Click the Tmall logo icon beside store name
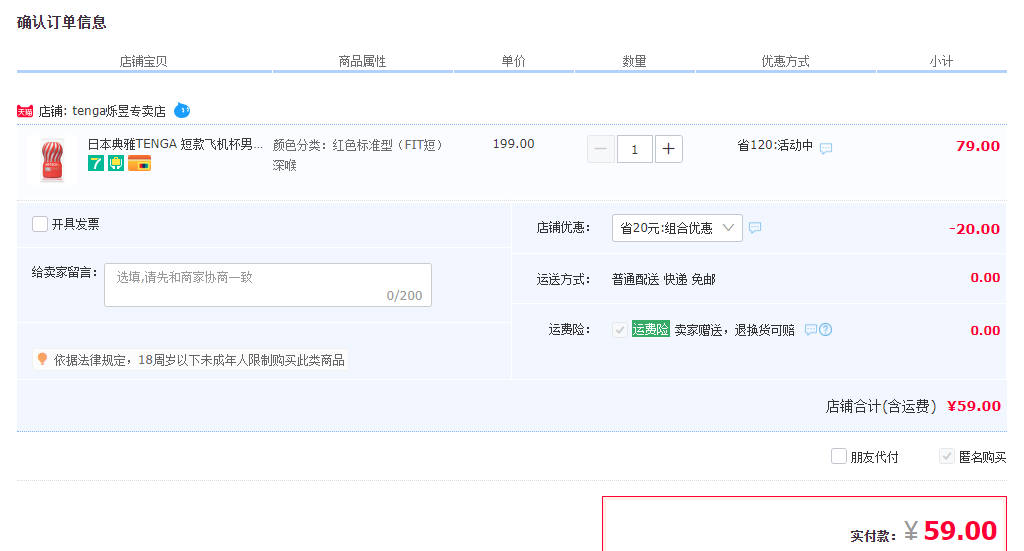1024x551 pixels. (25, 112)
